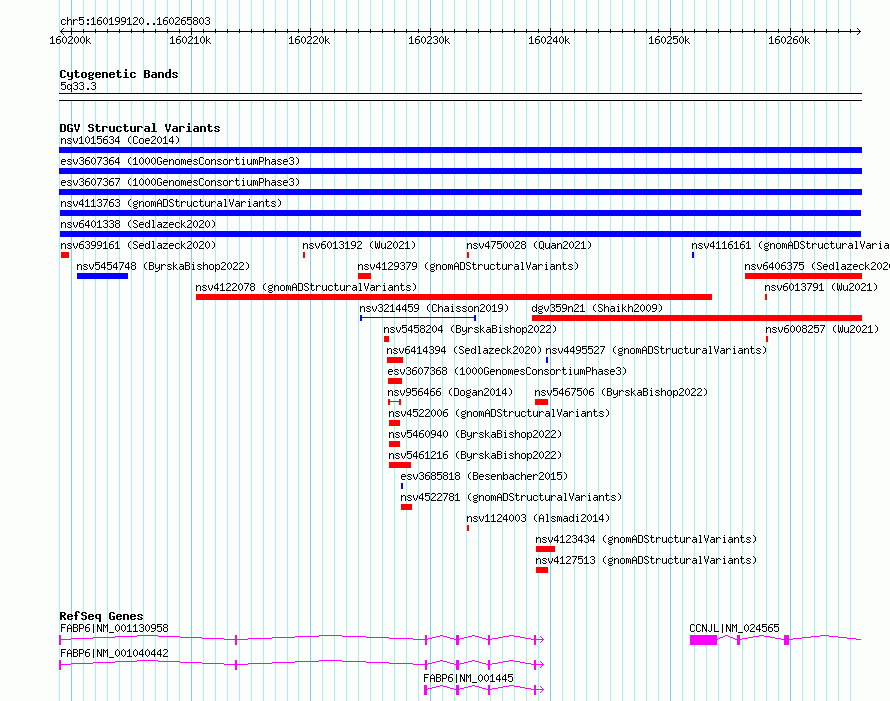Open nsv5460940 (ByrskaBishop2022) label

coord(475,434)
